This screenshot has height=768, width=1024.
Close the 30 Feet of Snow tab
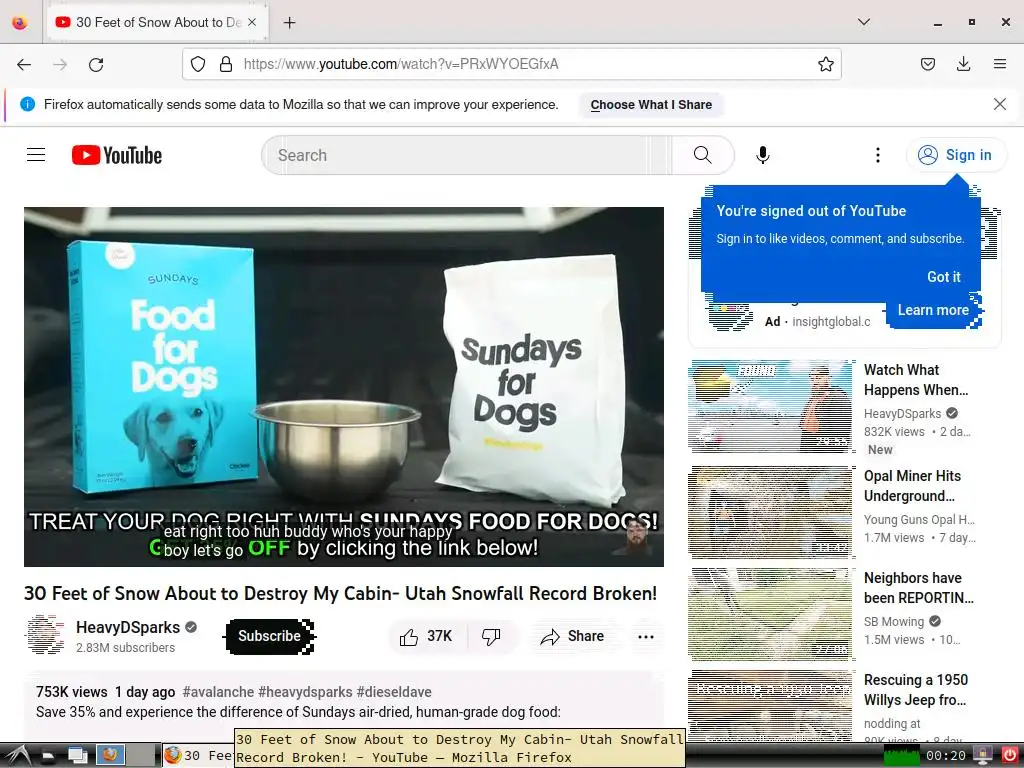click(252, 22)
